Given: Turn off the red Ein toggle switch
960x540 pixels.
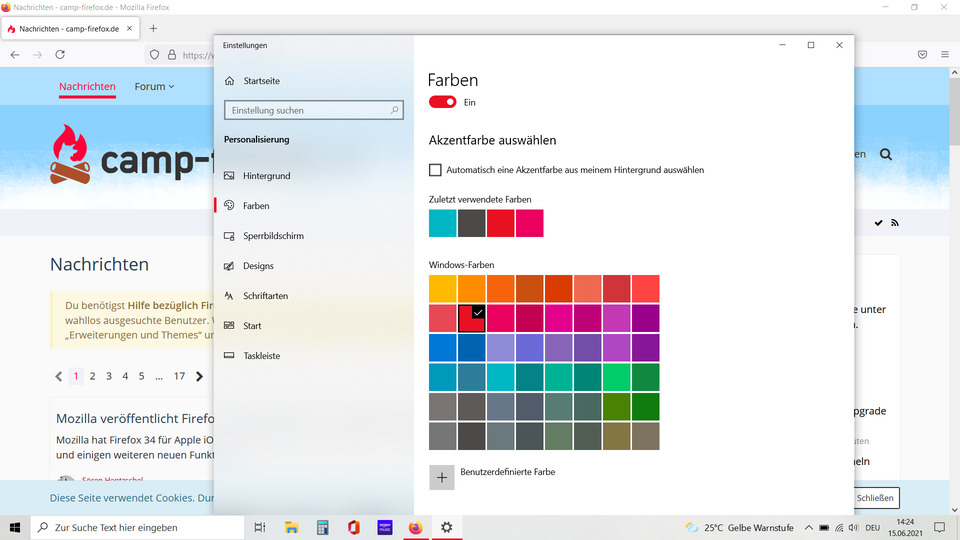Looking at the screenshot, I should click(443, 102).
